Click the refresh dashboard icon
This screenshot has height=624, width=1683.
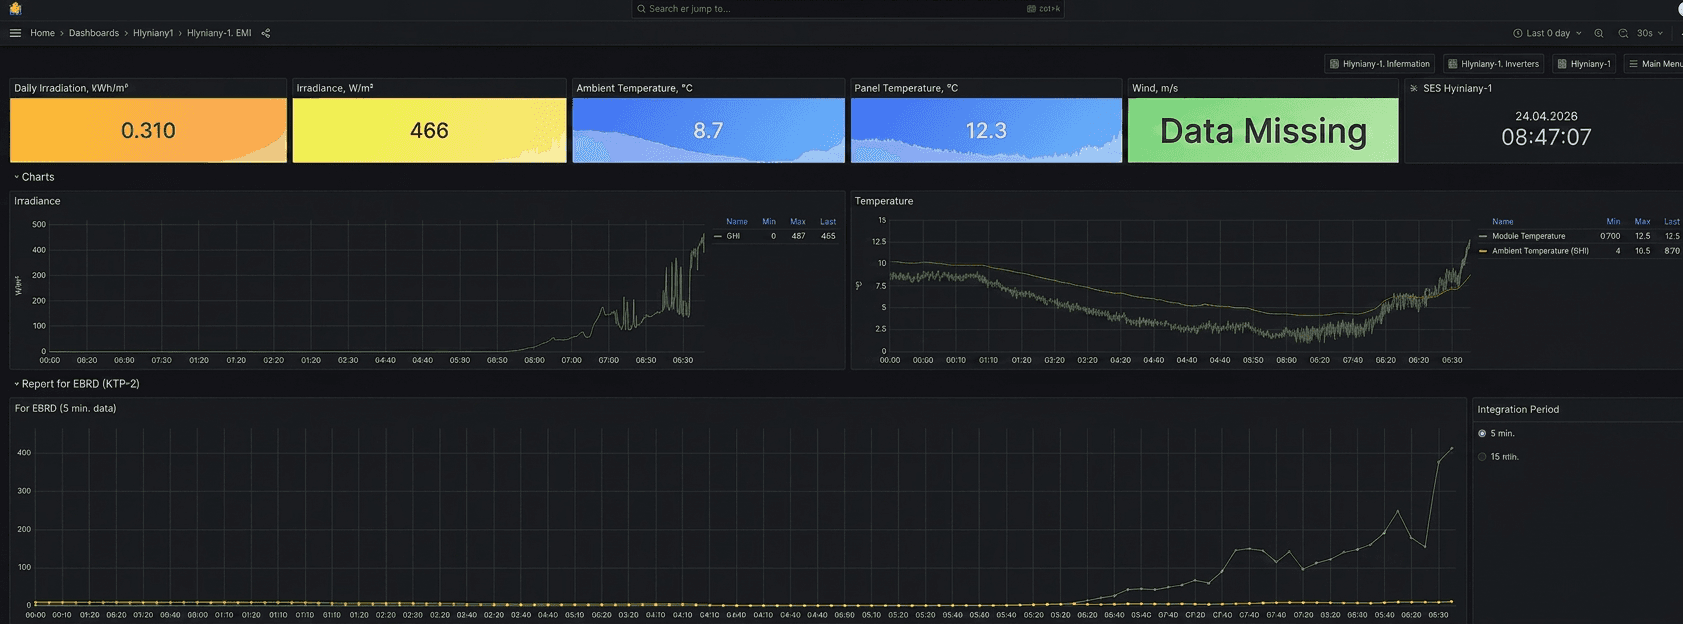pos(1624,33)
